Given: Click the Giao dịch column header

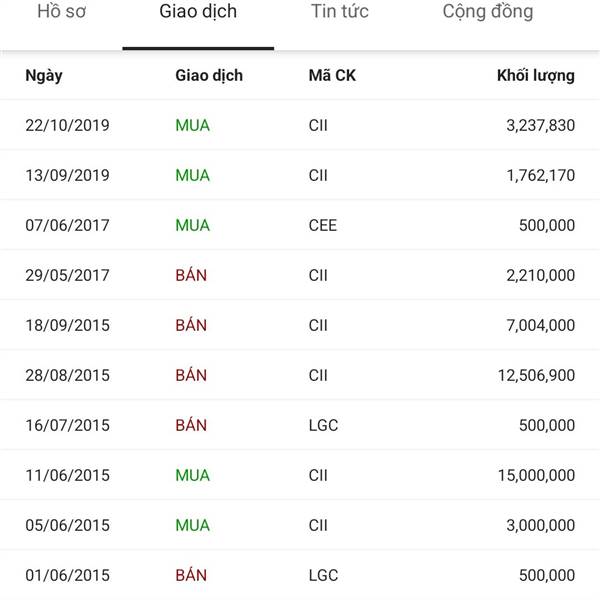Looking at the screenshot, I should tap(209, 75).
